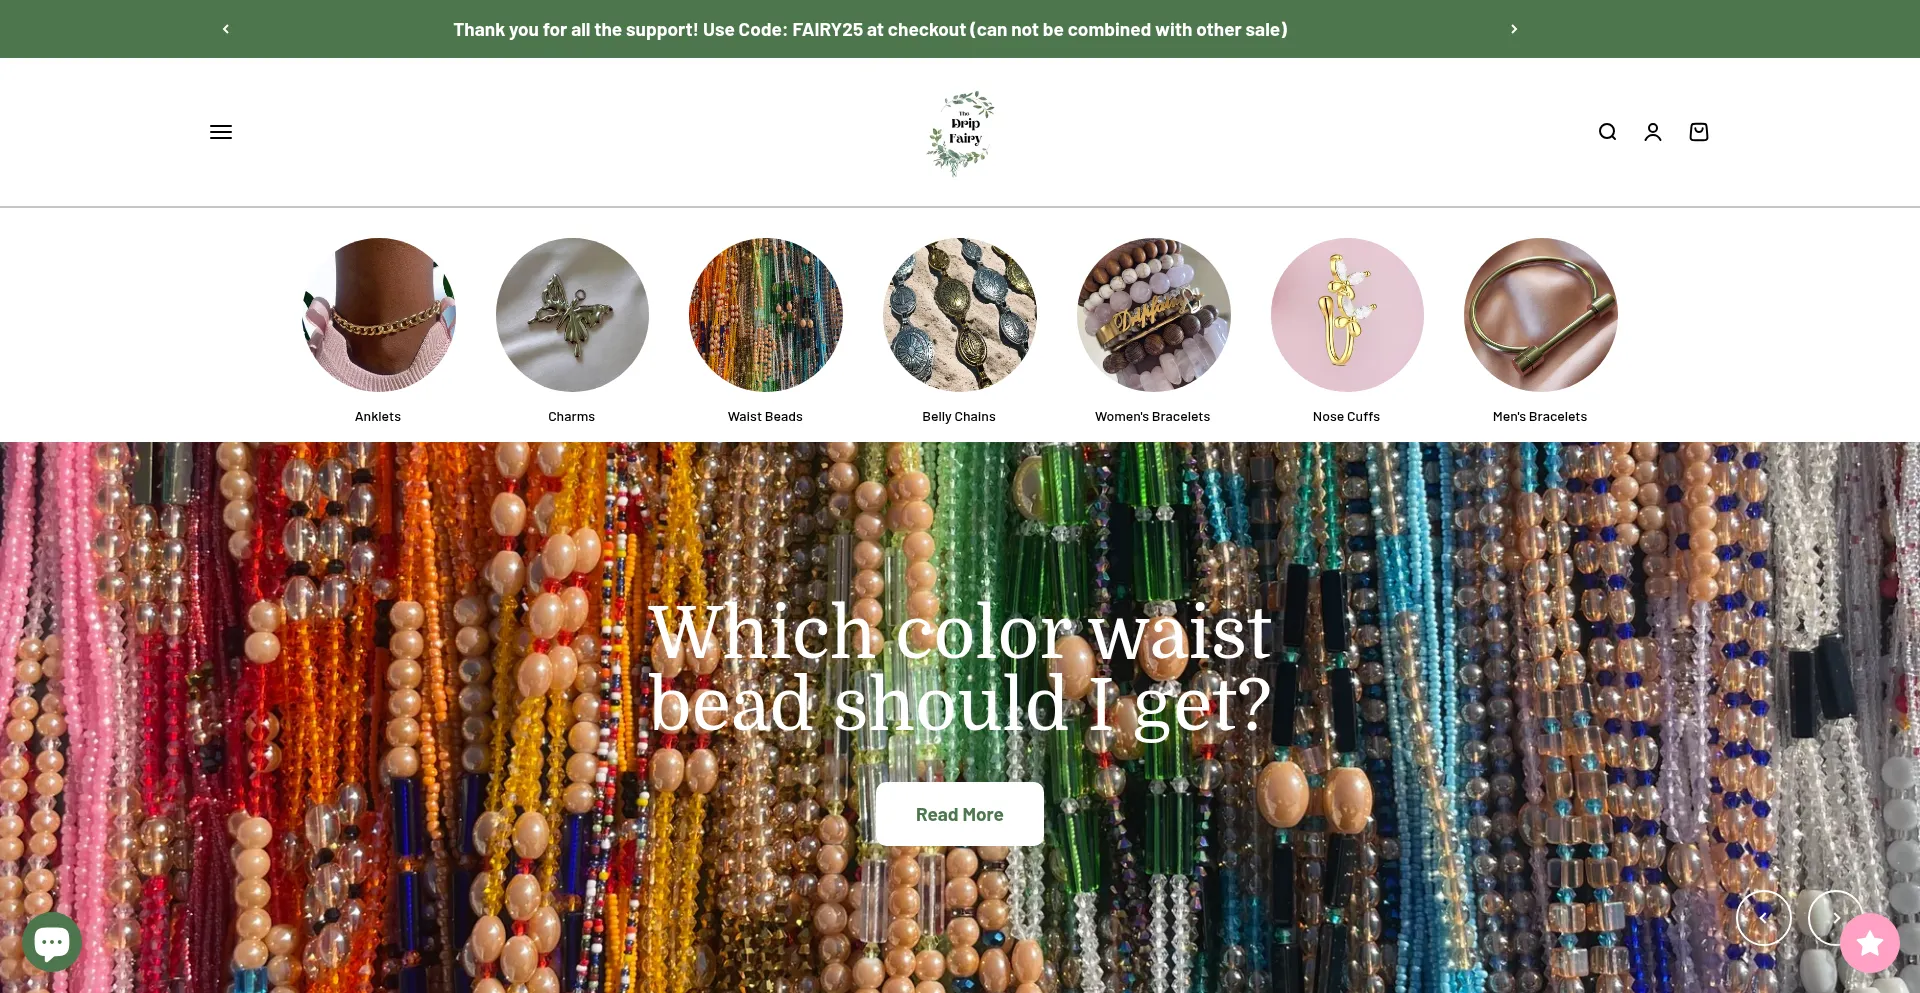Open the shopping cart bag icon
Screen dimensions: 1920x993
(x=1699, y=132)
